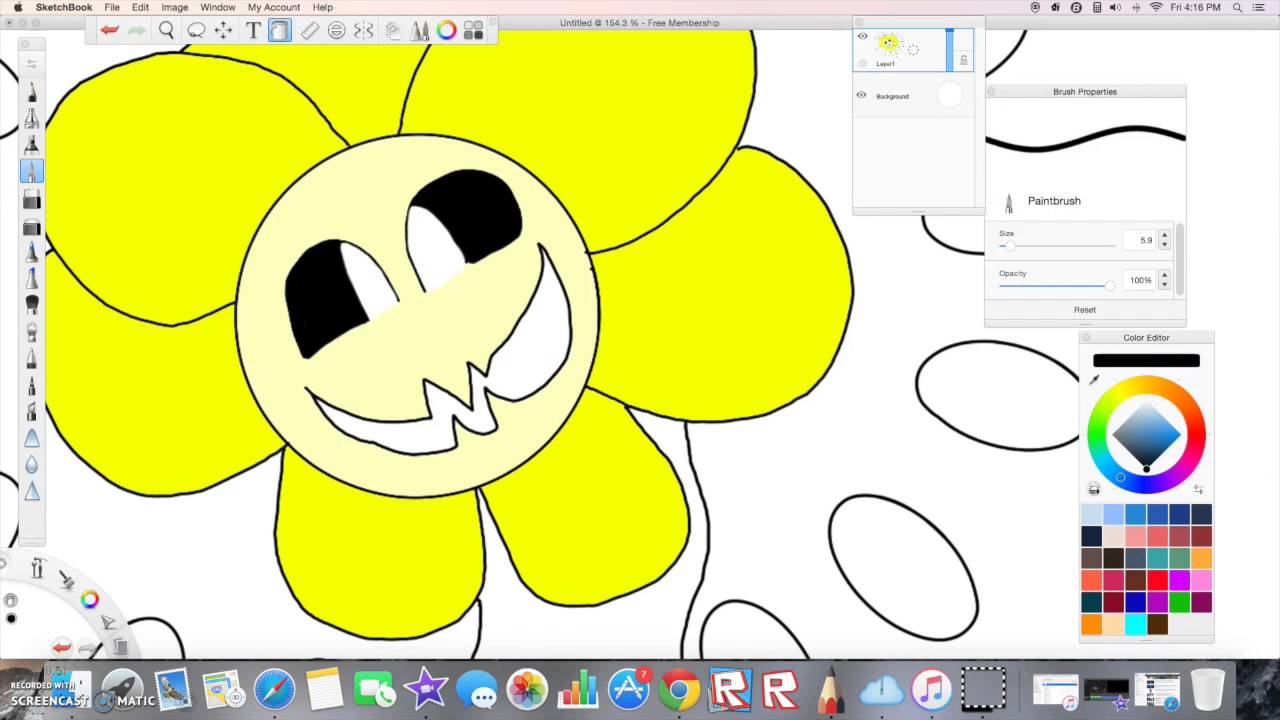
Task: Click the black current color bar
Action: click(x=1146, y=360)
